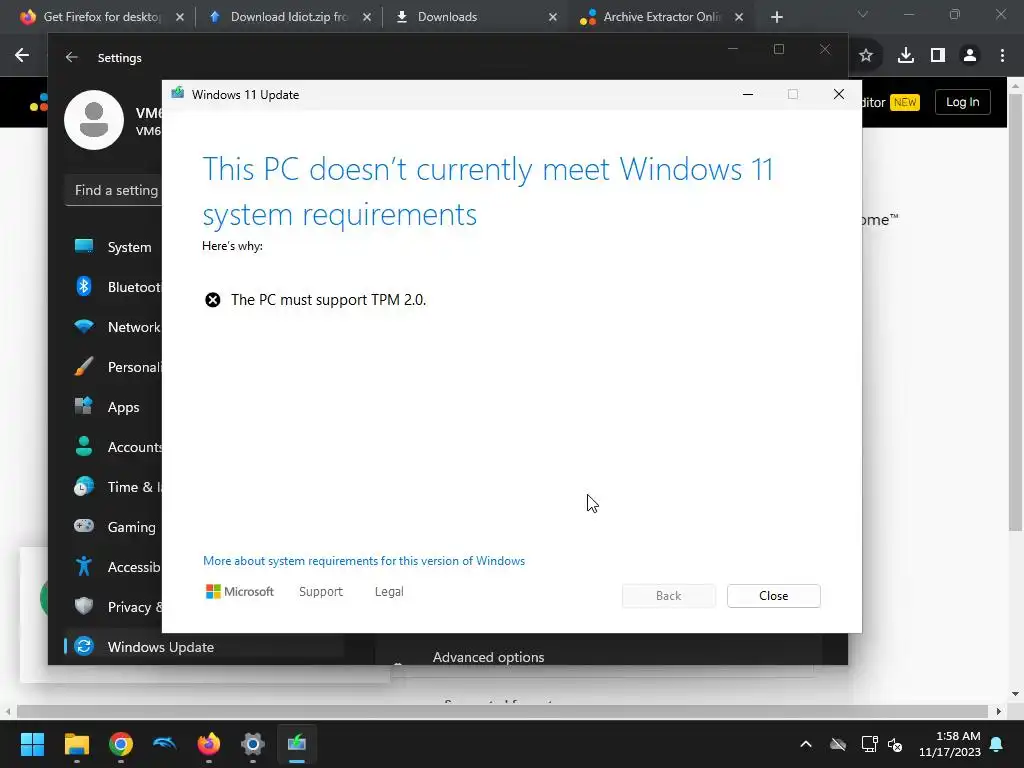Screen dimensions: 1024x768
Task: Open the Legal link in the dialog
Action: [389, 592]
